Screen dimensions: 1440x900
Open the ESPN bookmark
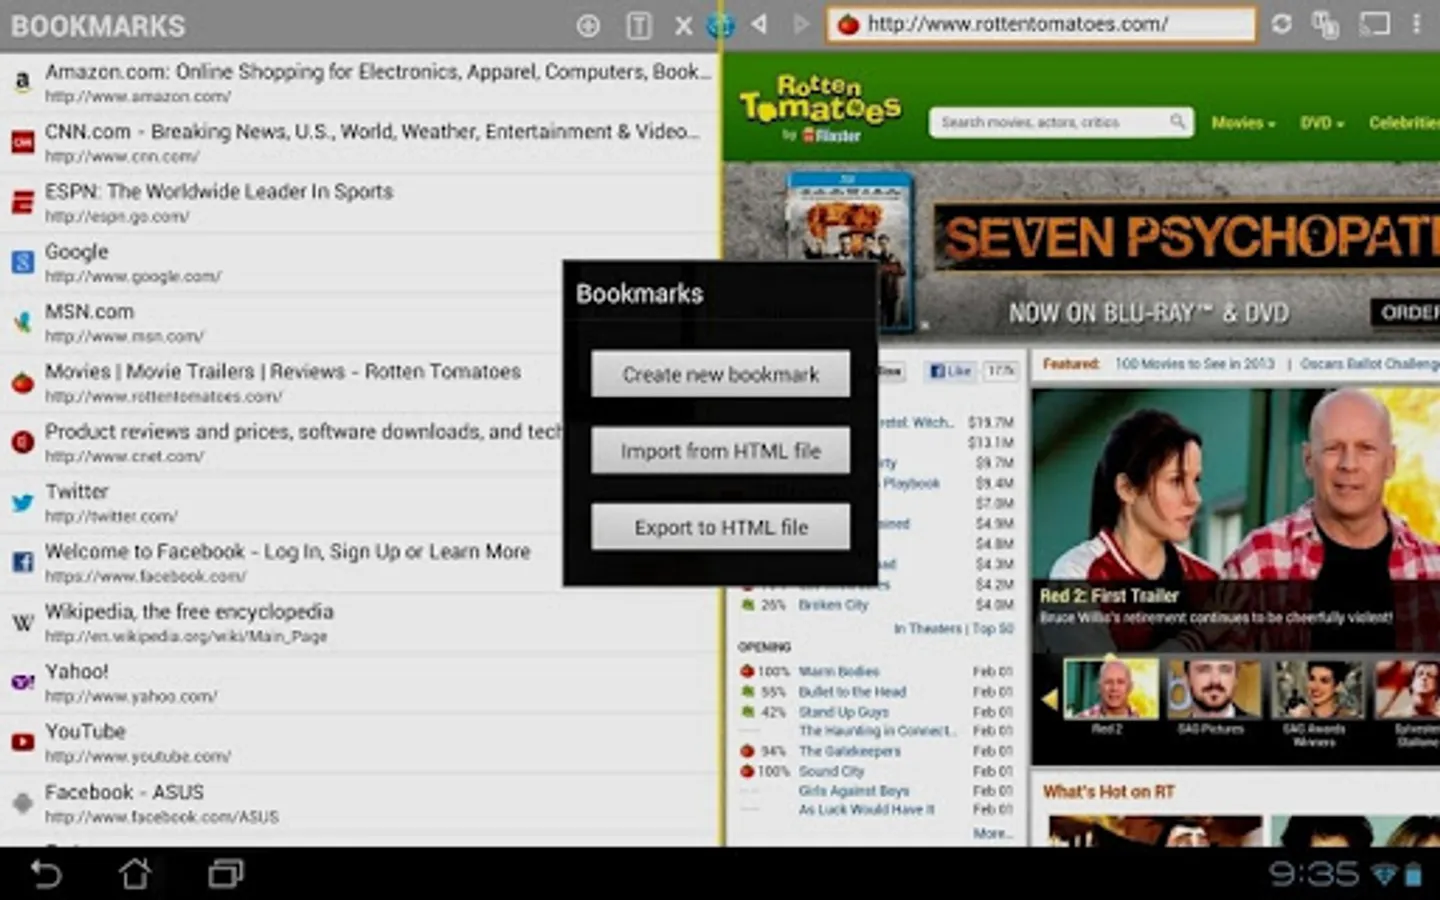click(x=360, y=203)
